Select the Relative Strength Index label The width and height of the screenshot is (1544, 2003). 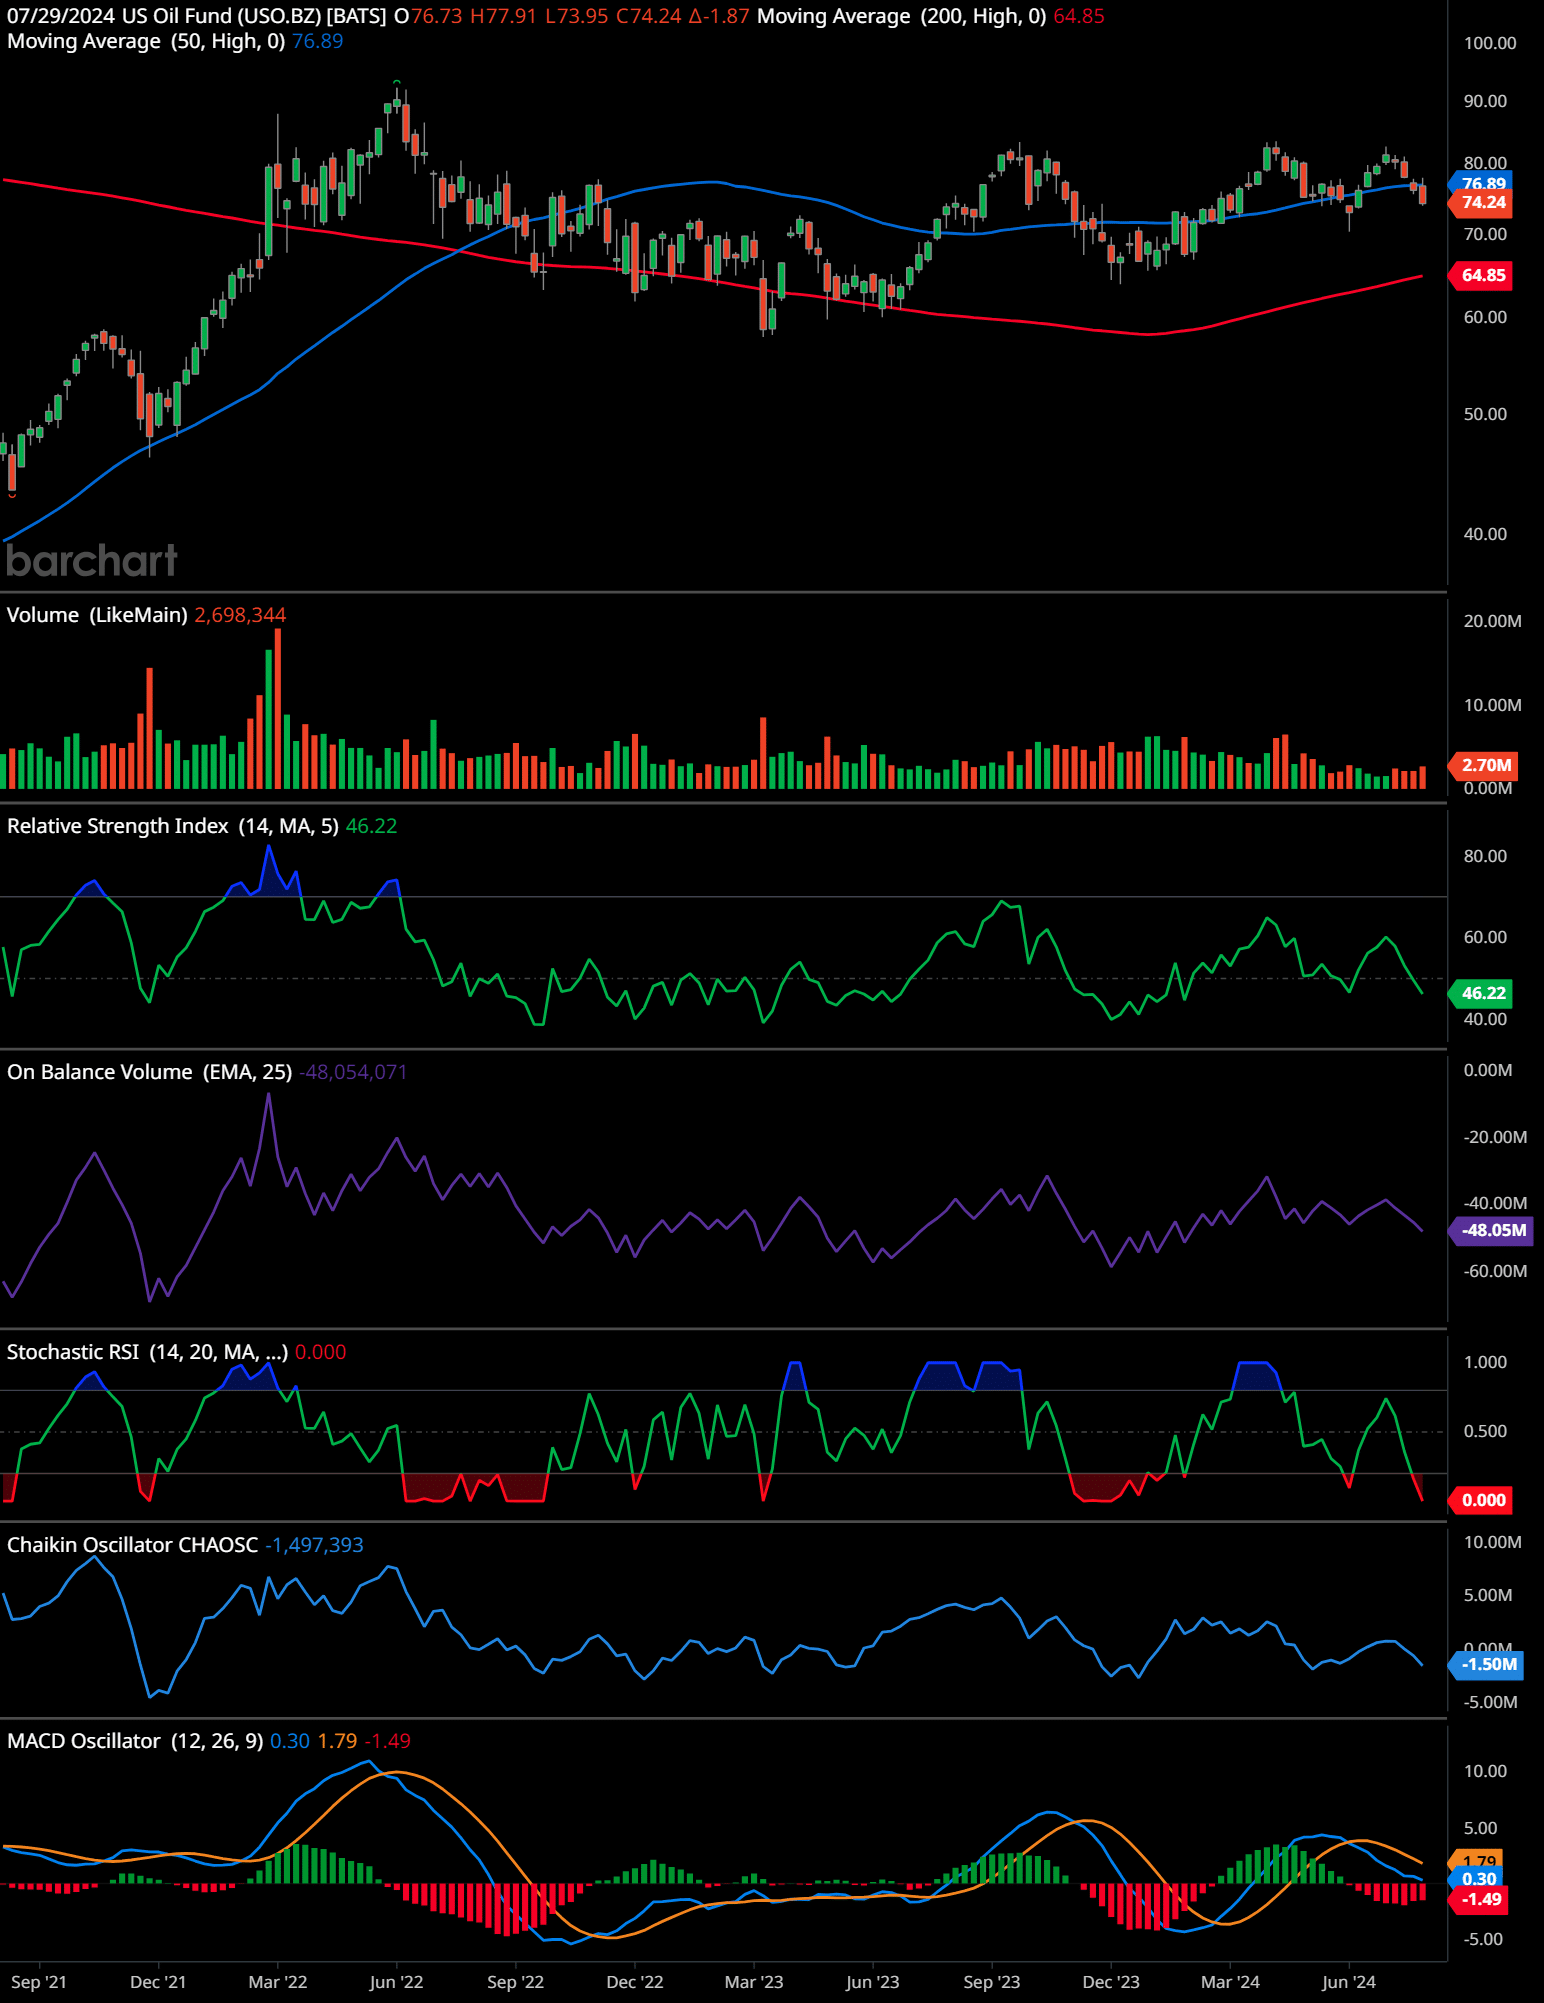pyautogui.click(x=173, y=827)
